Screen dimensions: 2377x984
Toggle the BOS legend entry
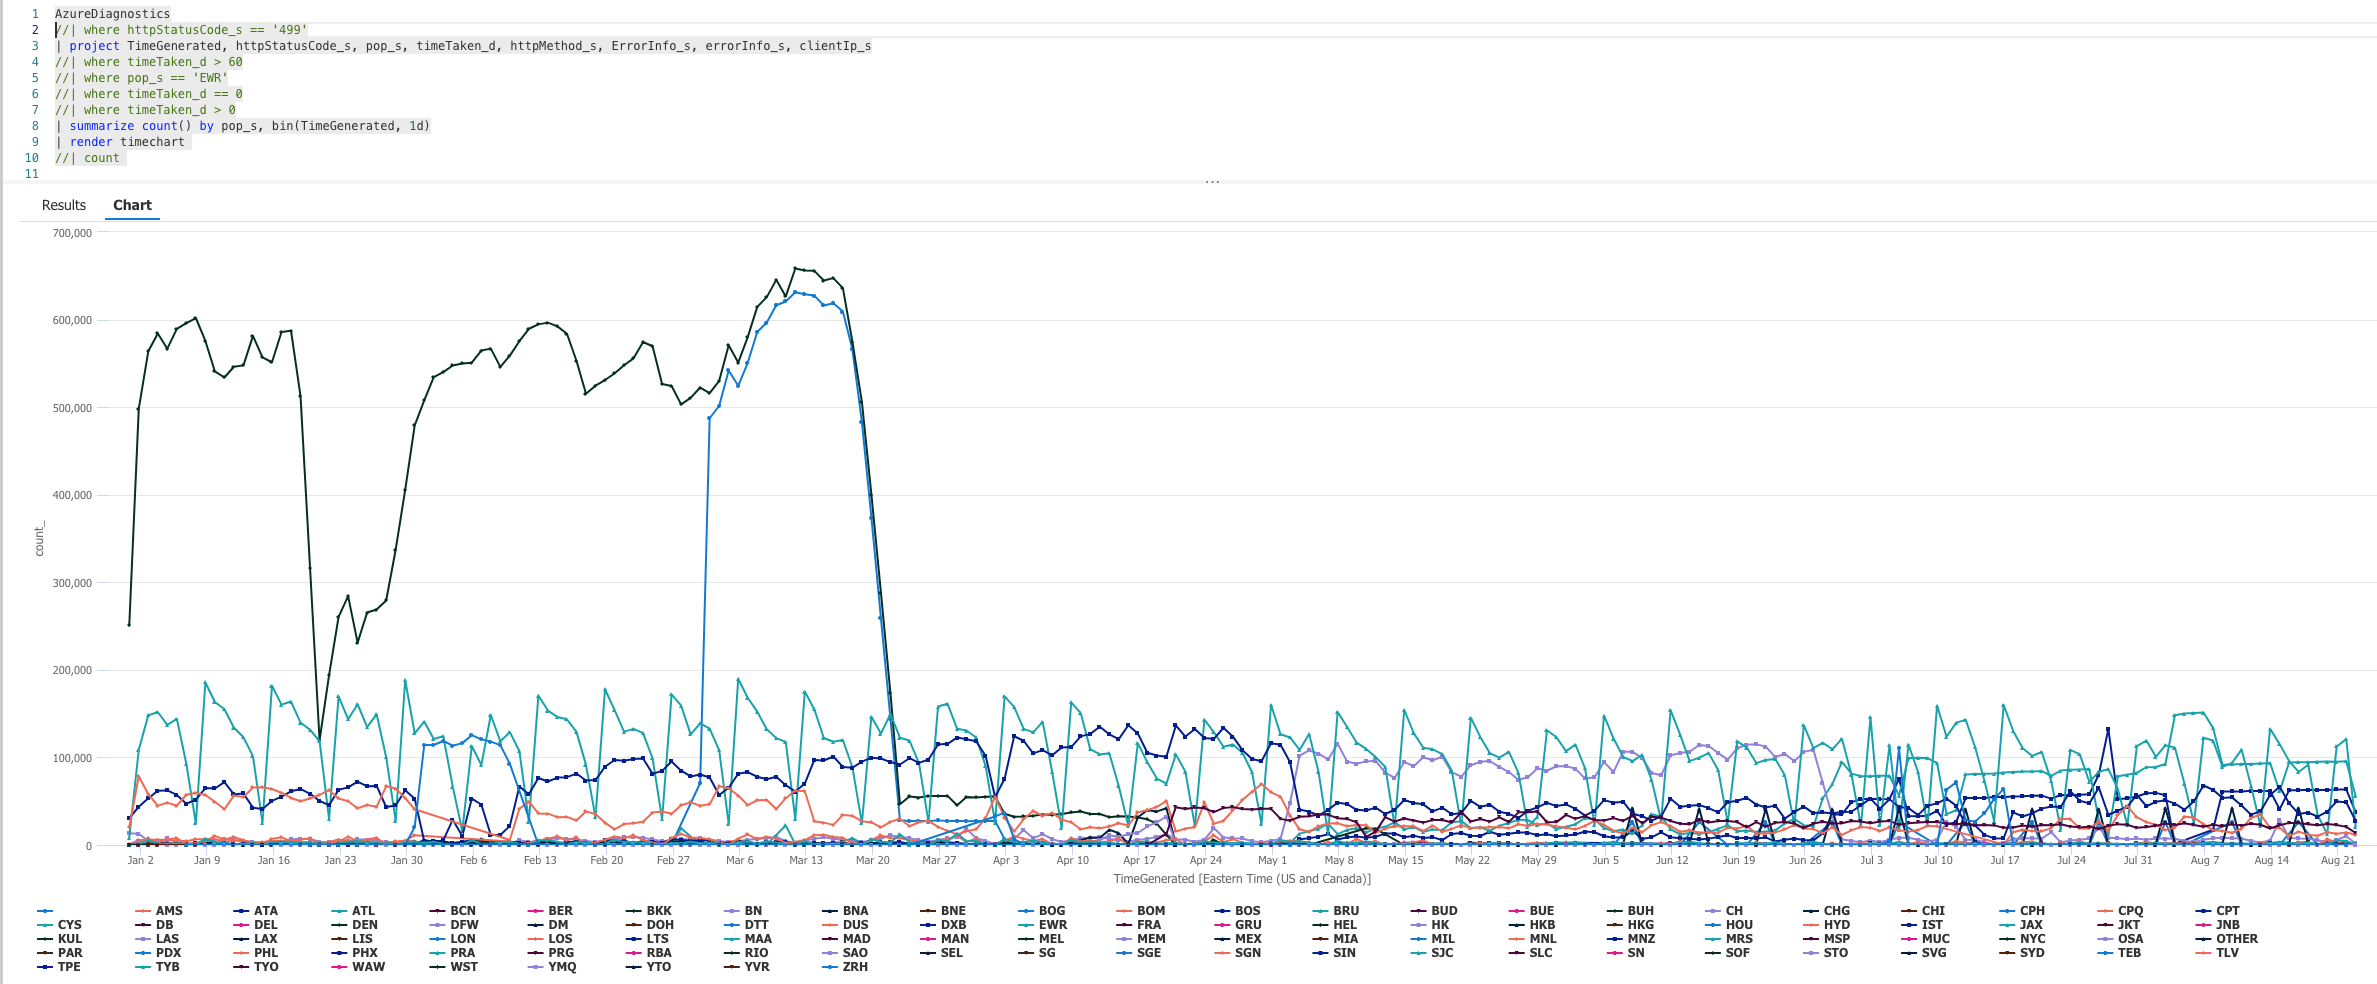[1238, 911]
